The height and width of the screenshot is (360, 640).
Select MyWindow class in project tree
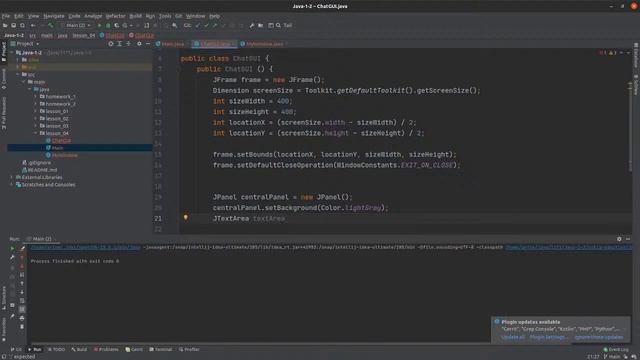point(64,155)
